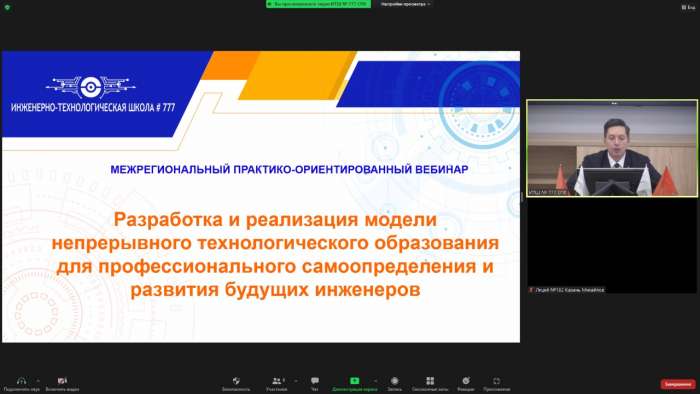Image resolution: width=700 pixels, height=394 pixels.
Task: Expand the share screen options arrow
Action: tap(375, 381)
